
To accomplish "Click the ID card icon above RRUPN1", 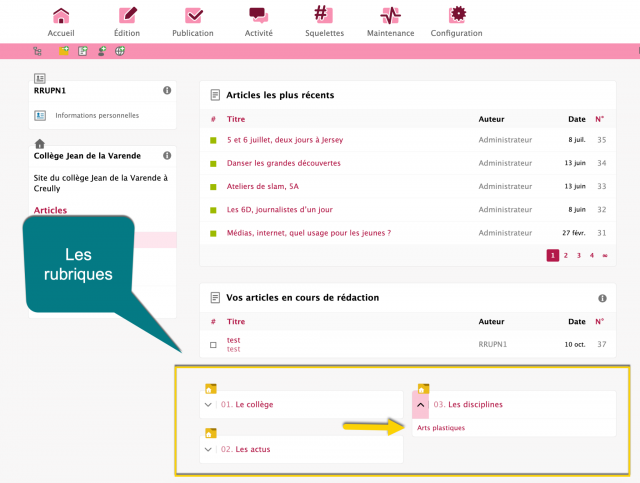I will 40,78.
